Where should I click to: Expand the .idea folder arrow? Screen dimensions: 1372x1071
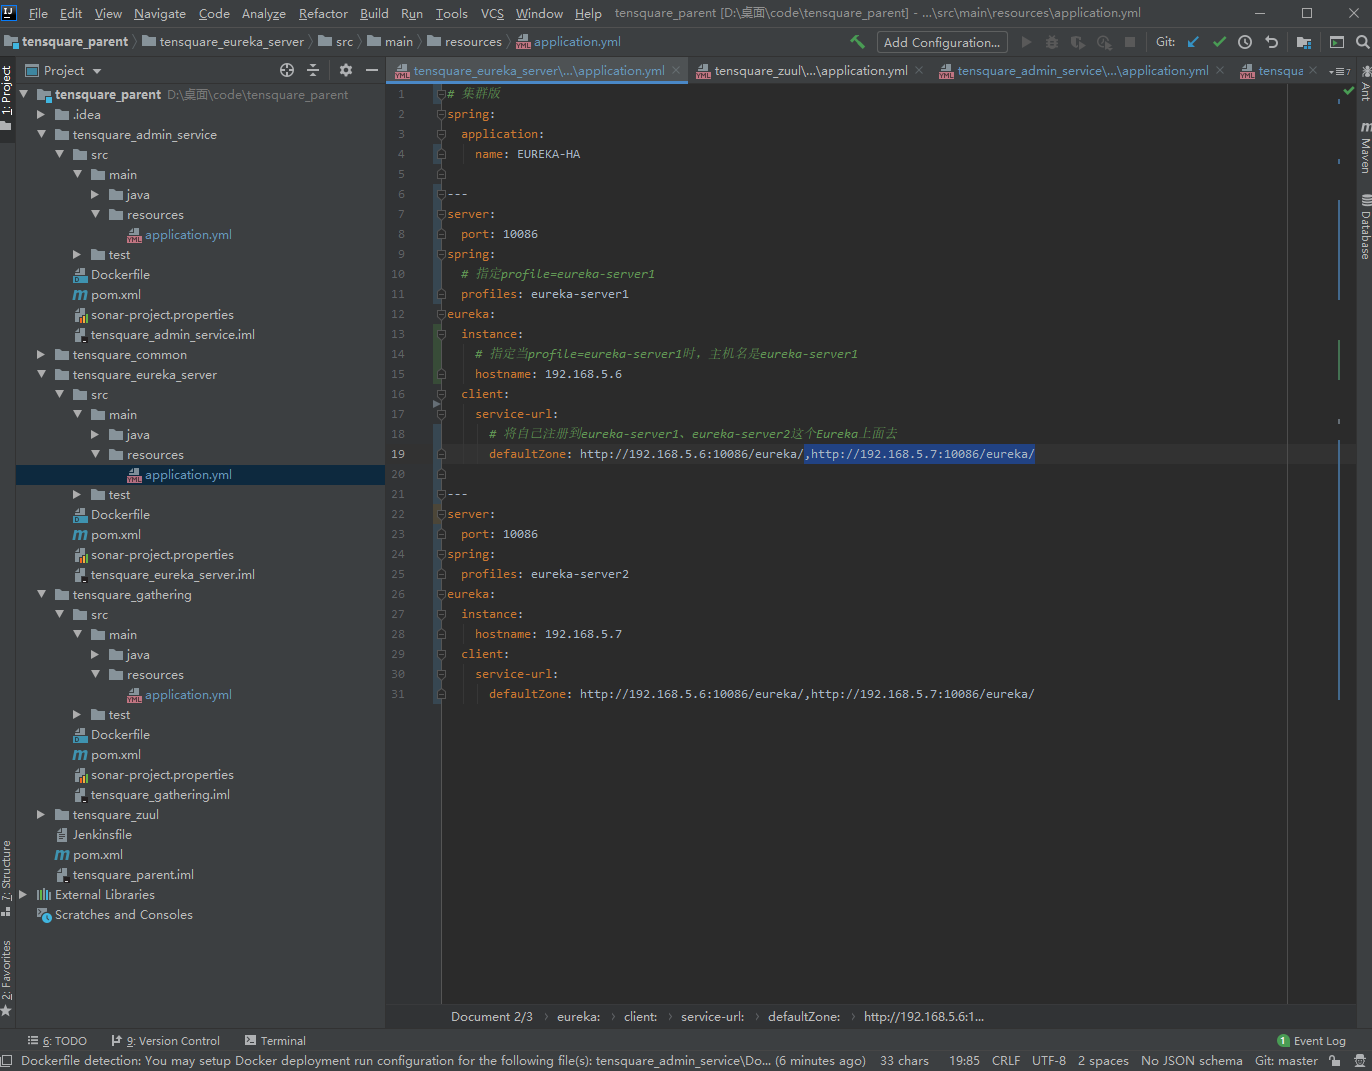(41, 114)
